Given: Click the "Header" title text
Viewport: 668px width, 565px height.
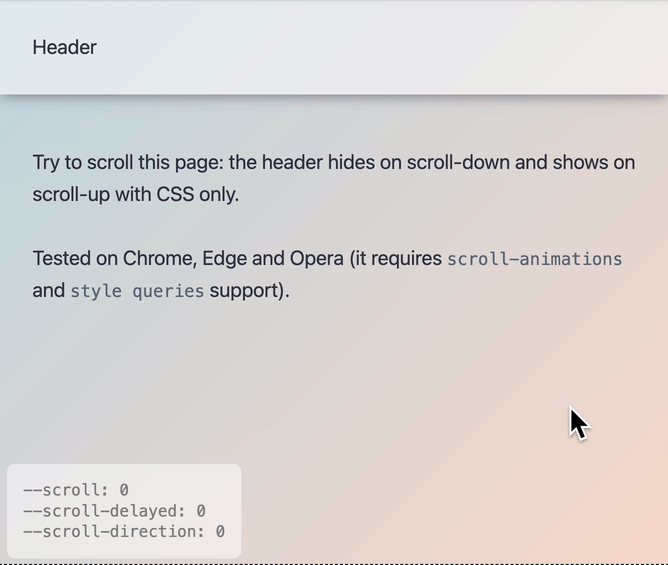Looking at the screenshot, I should (64, 47).
